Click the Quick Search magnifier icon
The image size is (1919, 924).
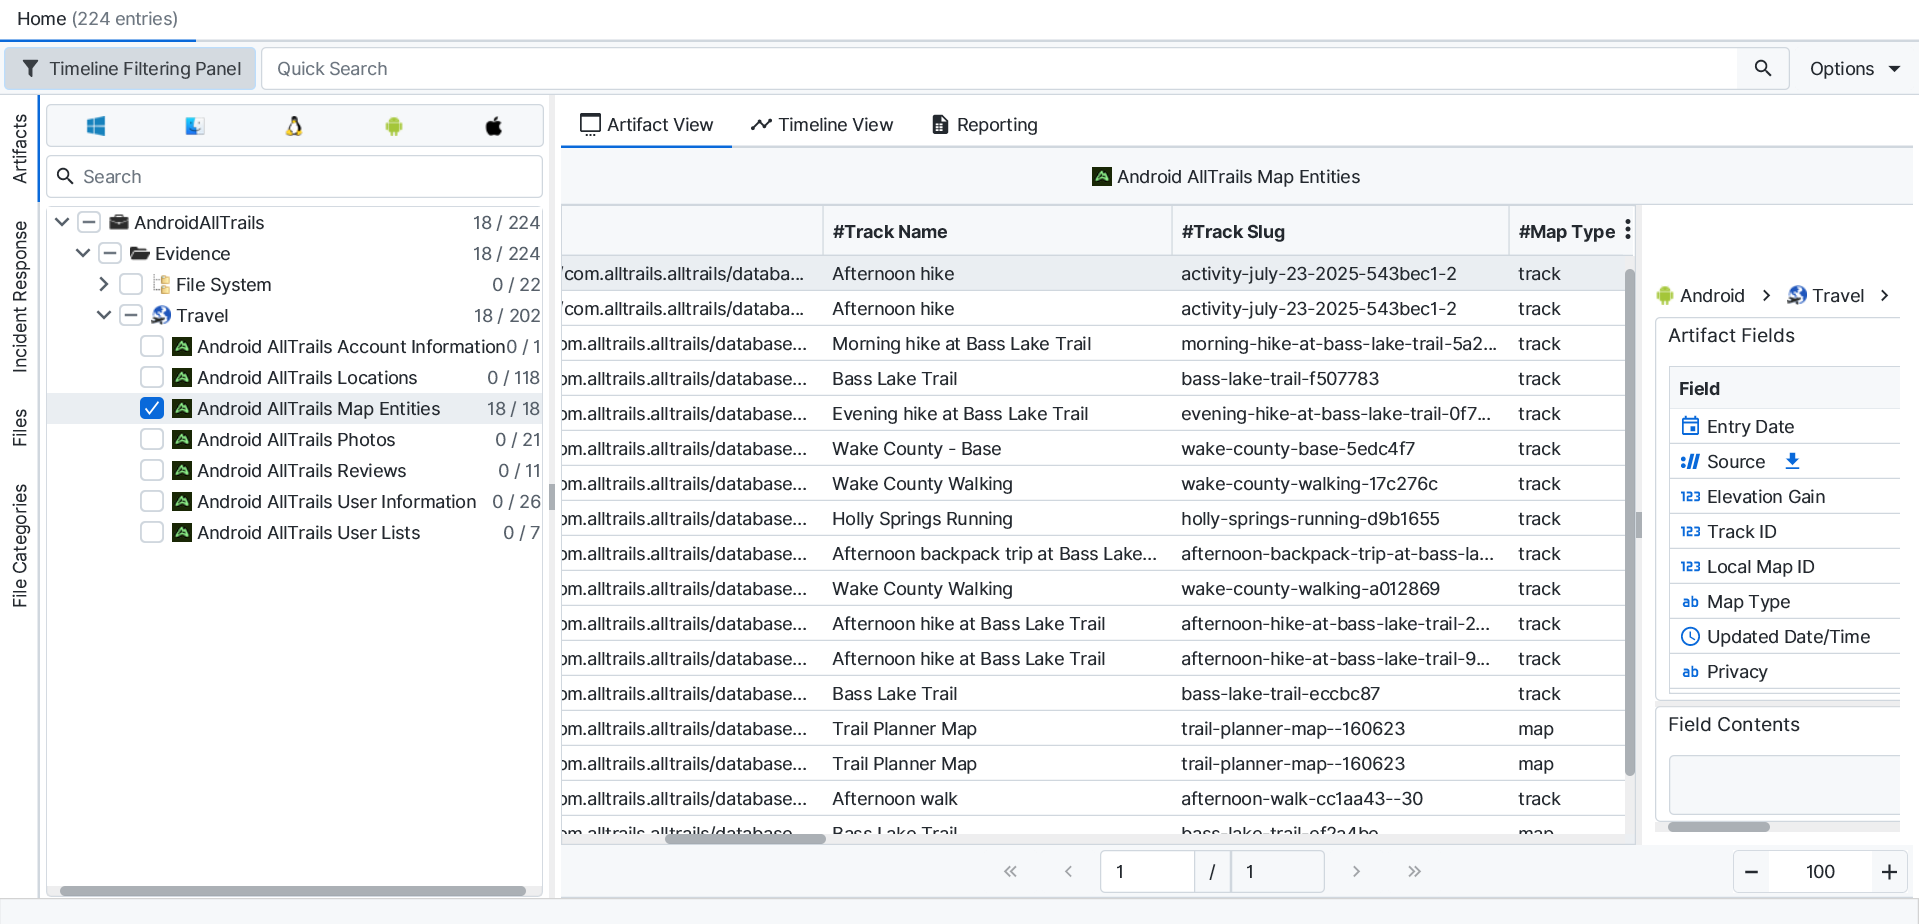tap(1762, 68)
